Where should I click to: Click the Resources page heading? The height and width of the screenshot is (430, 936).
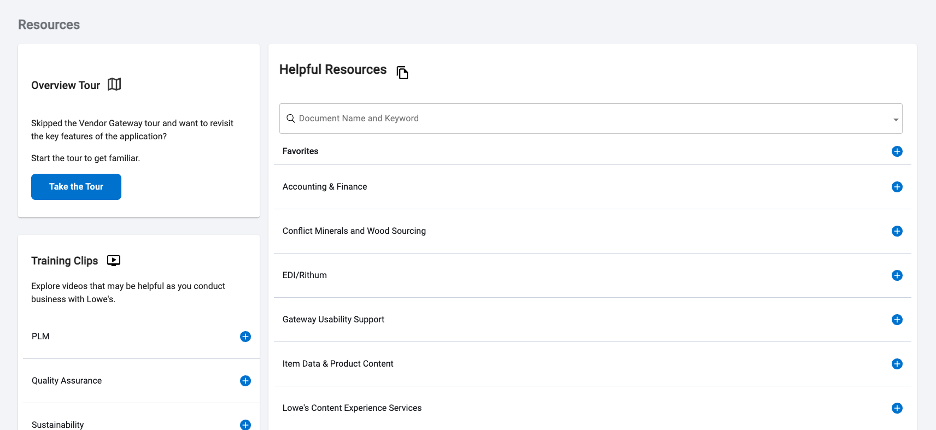pyautogui.click(x=49, y=24)
